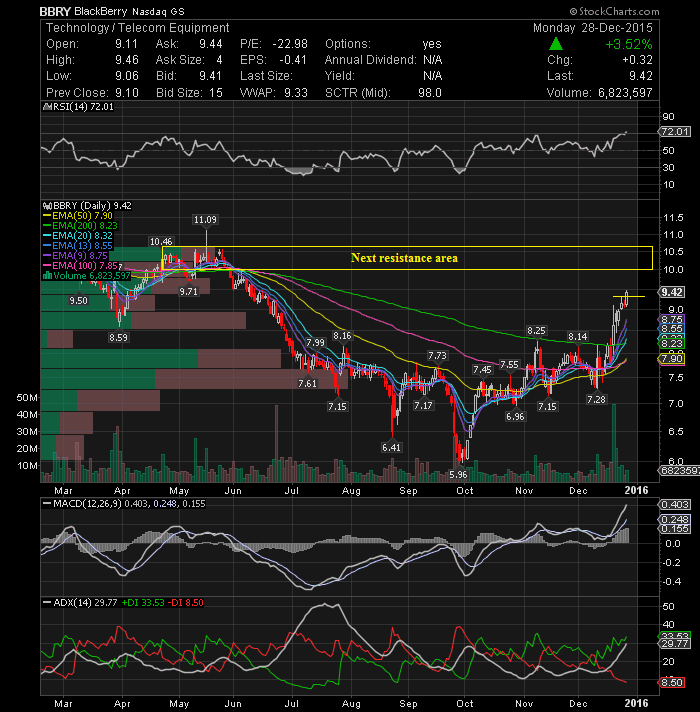Click the RSI(14) 72.01 panel label
Image resolution: width=700 pixels, height=712 pixels.
point(83,107)
